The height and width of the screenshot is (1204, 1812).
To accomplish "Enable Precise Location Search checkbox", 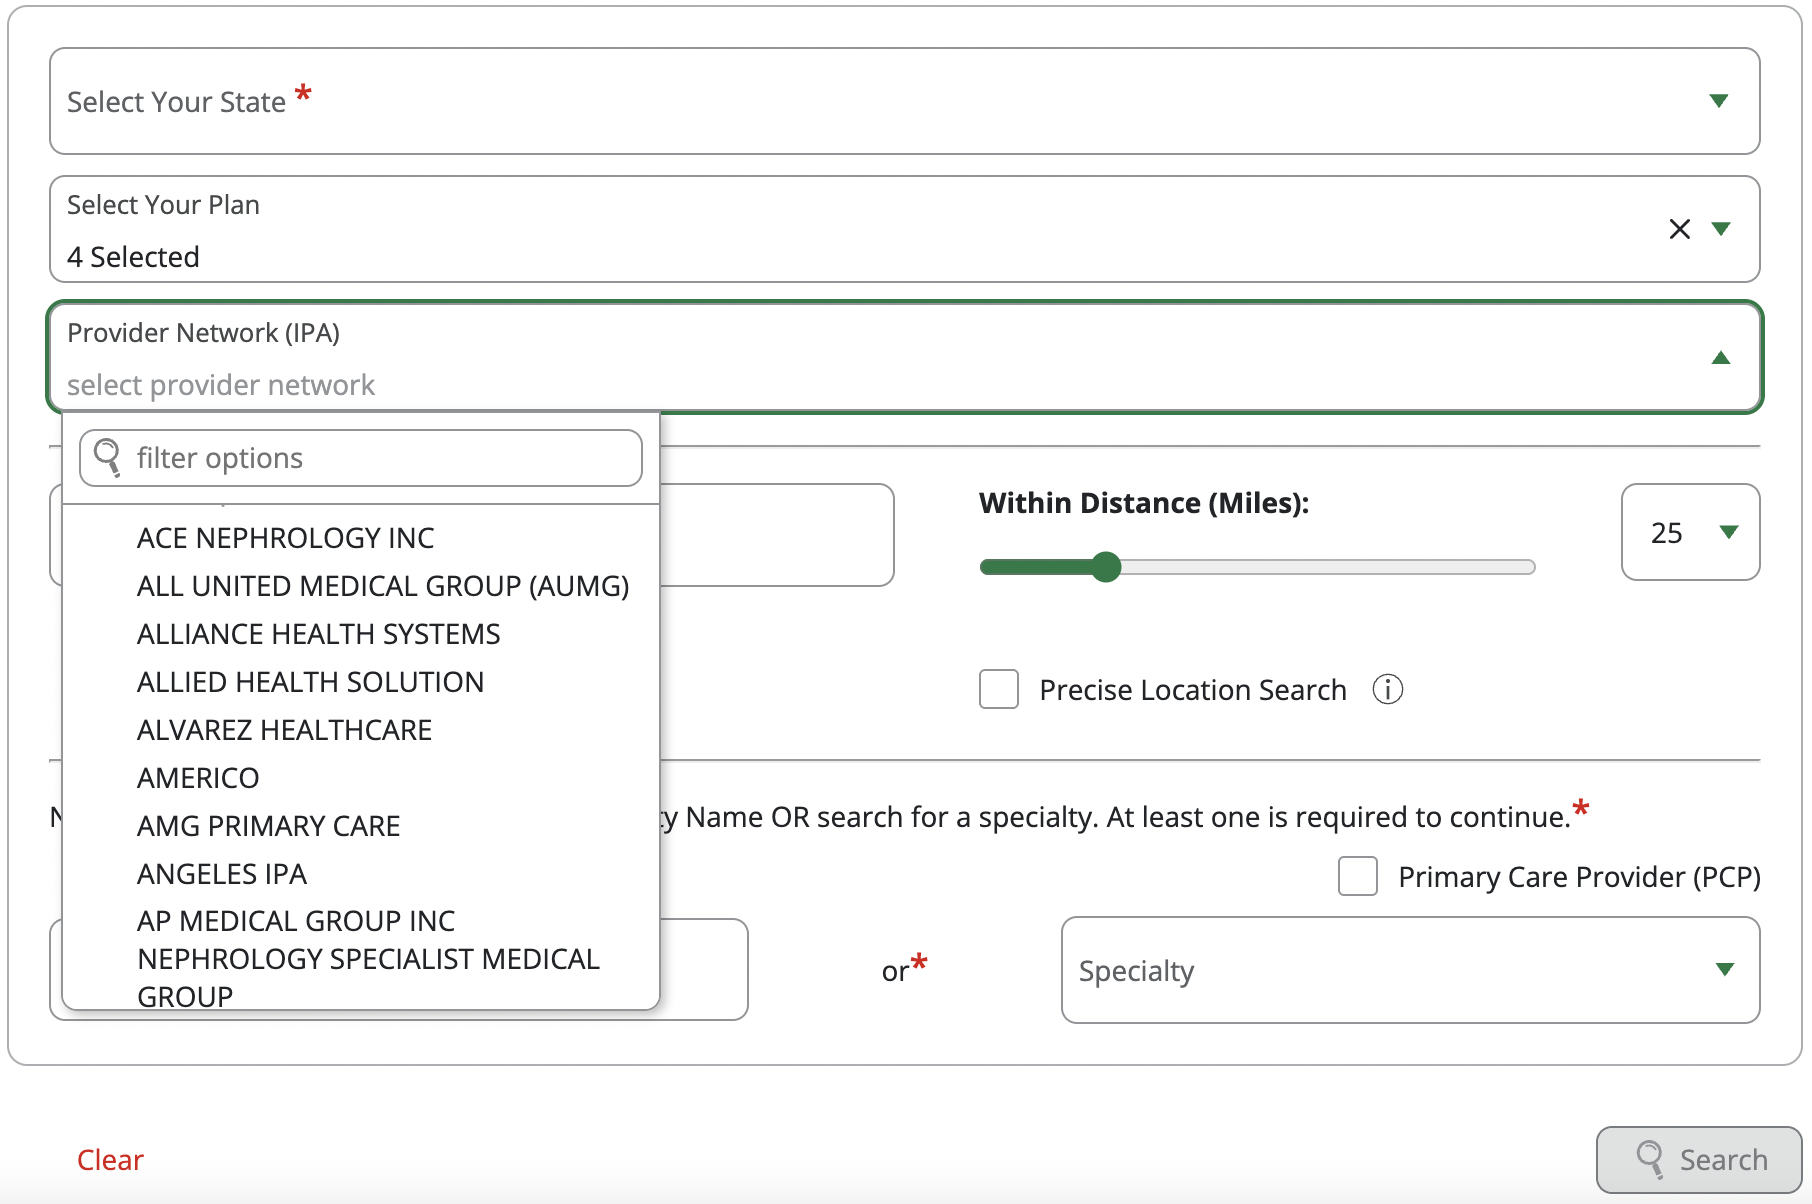I will pos(998,689).
